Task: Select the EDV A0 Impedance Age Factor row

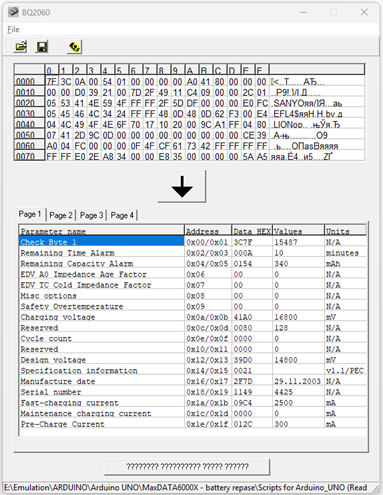Action: [193, 274]
